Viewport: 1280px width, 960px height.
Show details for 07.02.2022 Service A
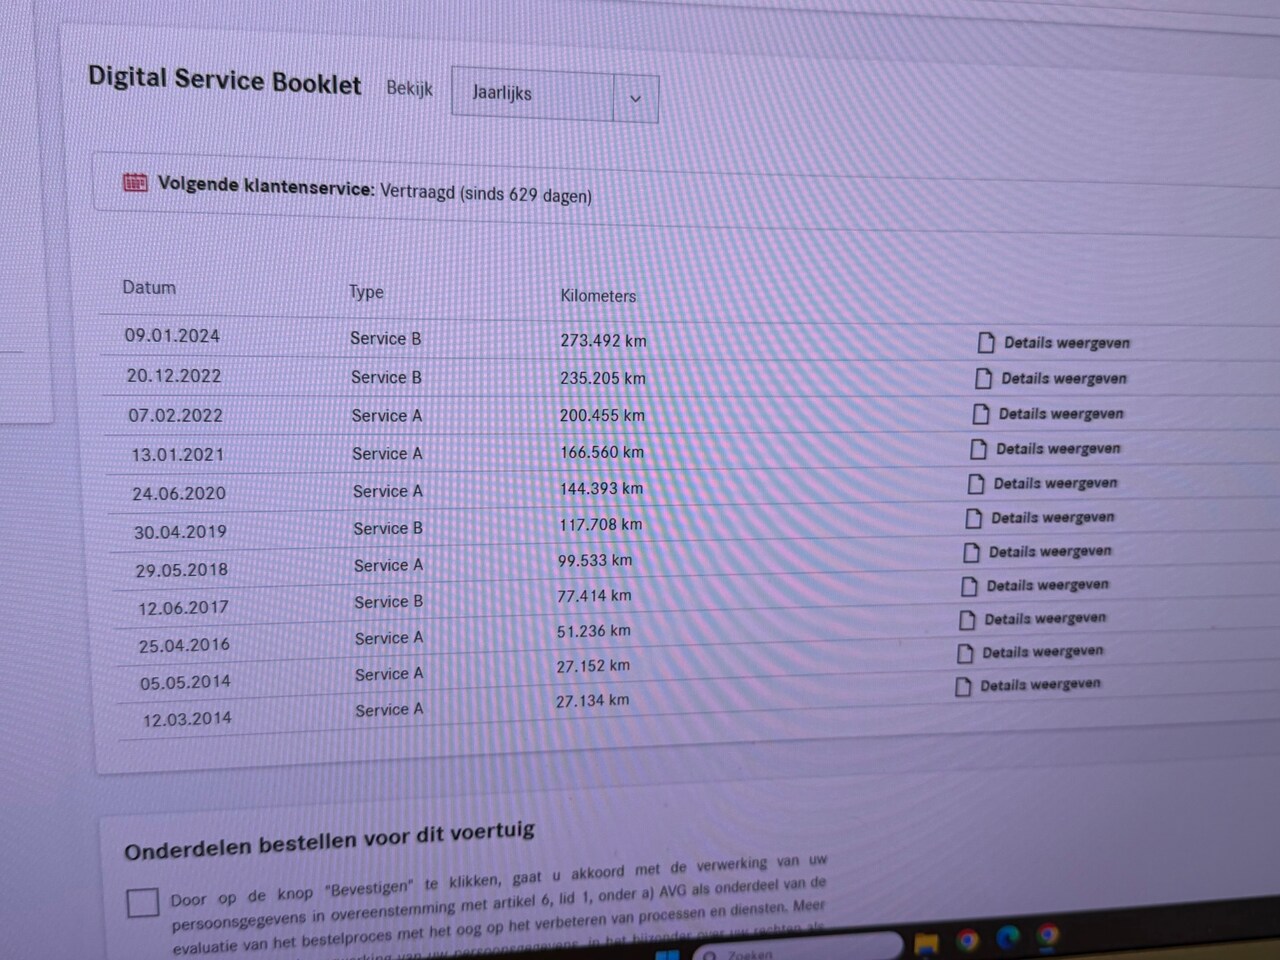(1061, 413)
